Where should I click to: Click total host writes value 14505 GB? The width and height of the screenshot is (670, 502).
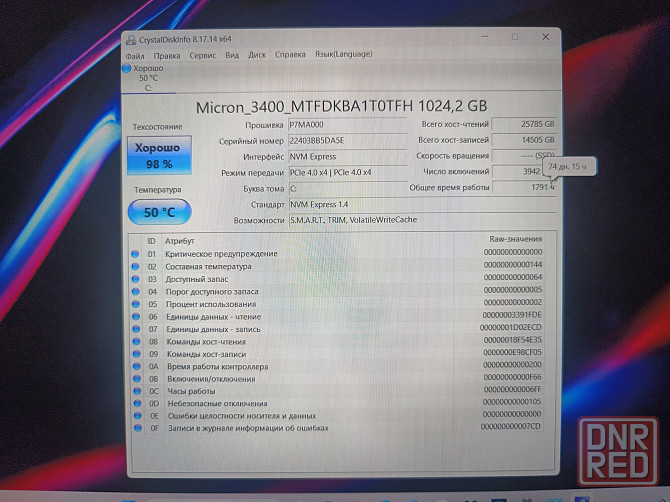(524, 140)
